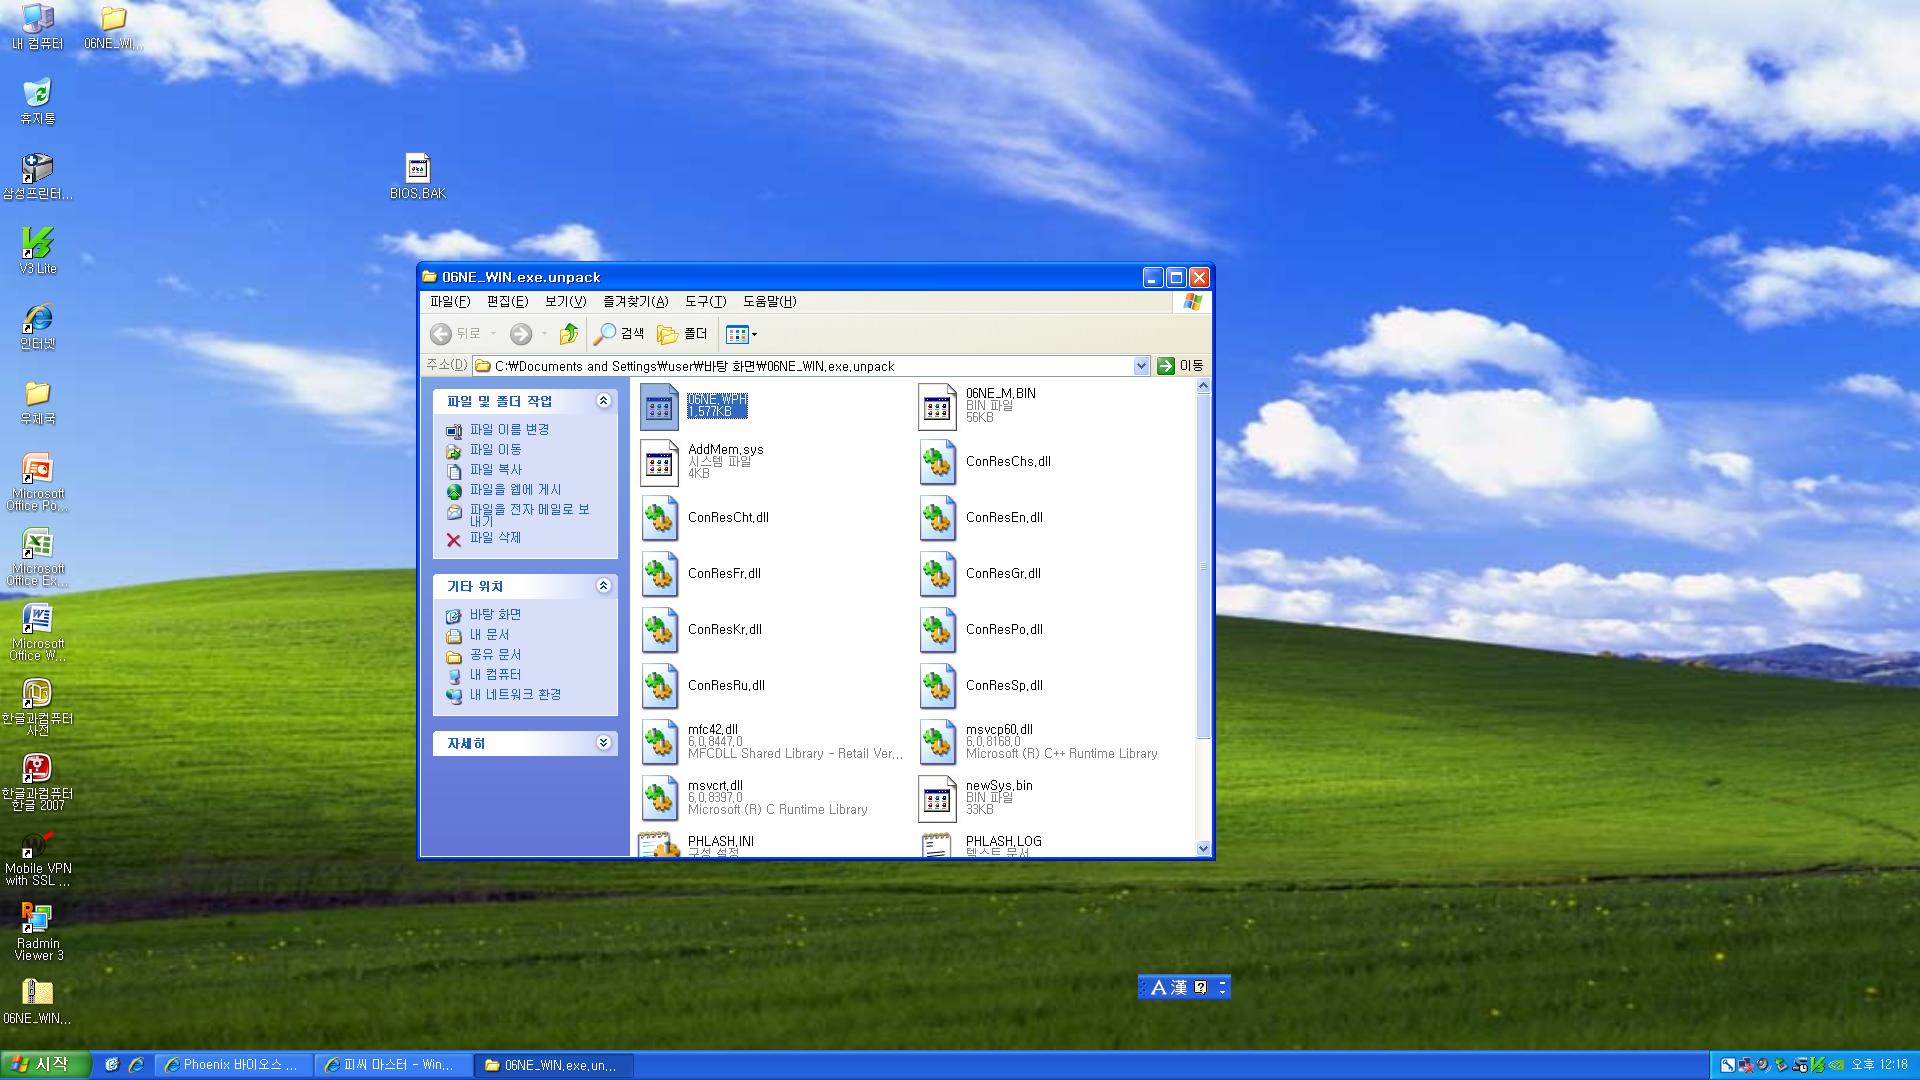Click the 파일 복사 link

click(495, 469)
